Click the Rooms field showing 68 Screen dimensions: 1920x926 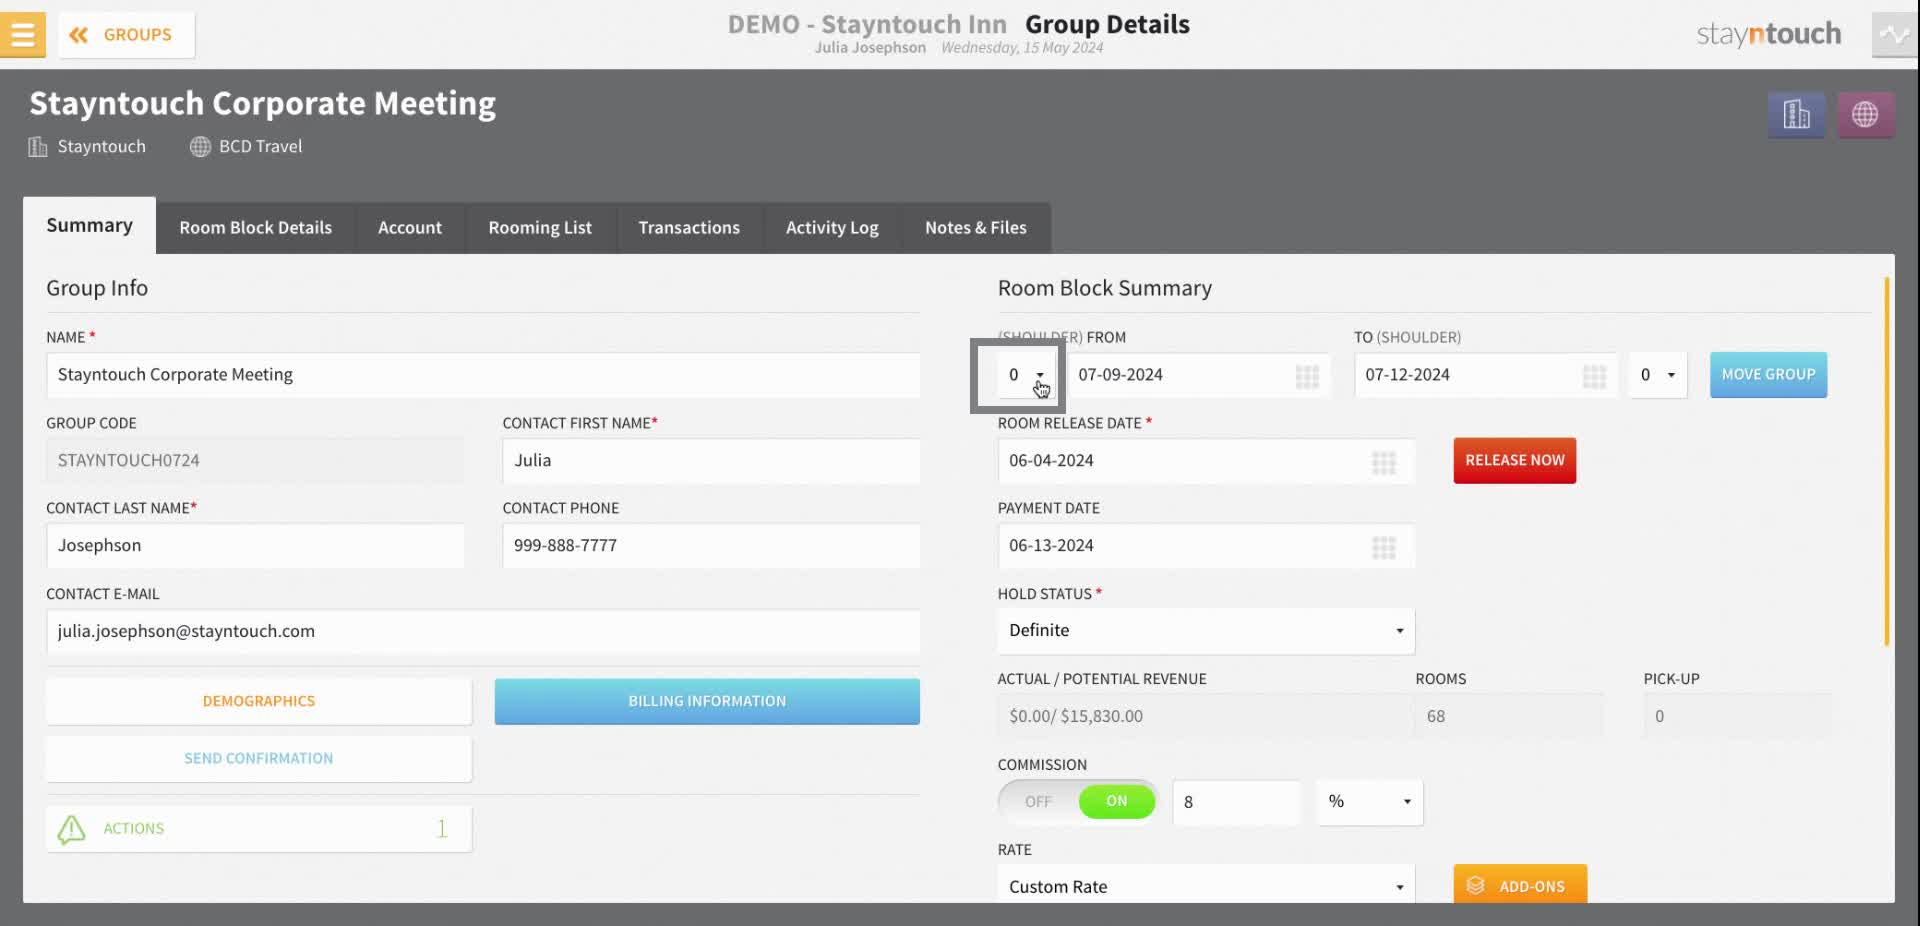tap(1509, 717)
